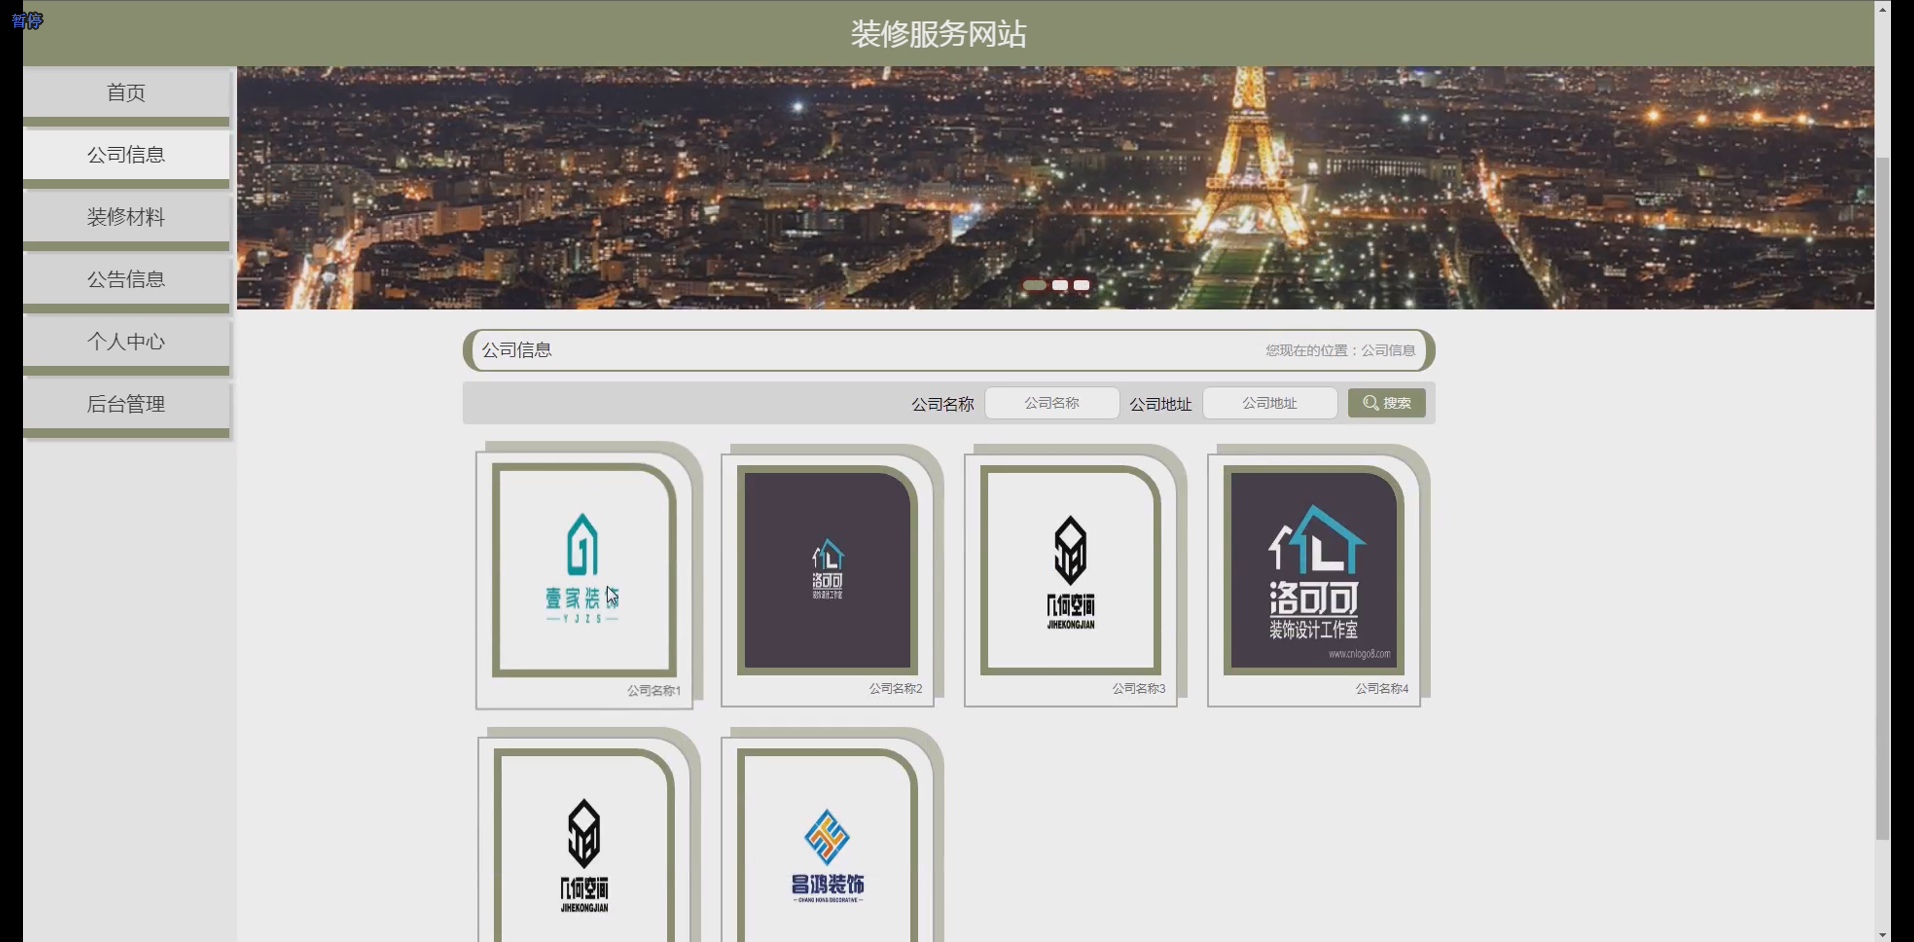
Task: Open the 公司名称1 logo thumbnail
Action: pos(584,569)
